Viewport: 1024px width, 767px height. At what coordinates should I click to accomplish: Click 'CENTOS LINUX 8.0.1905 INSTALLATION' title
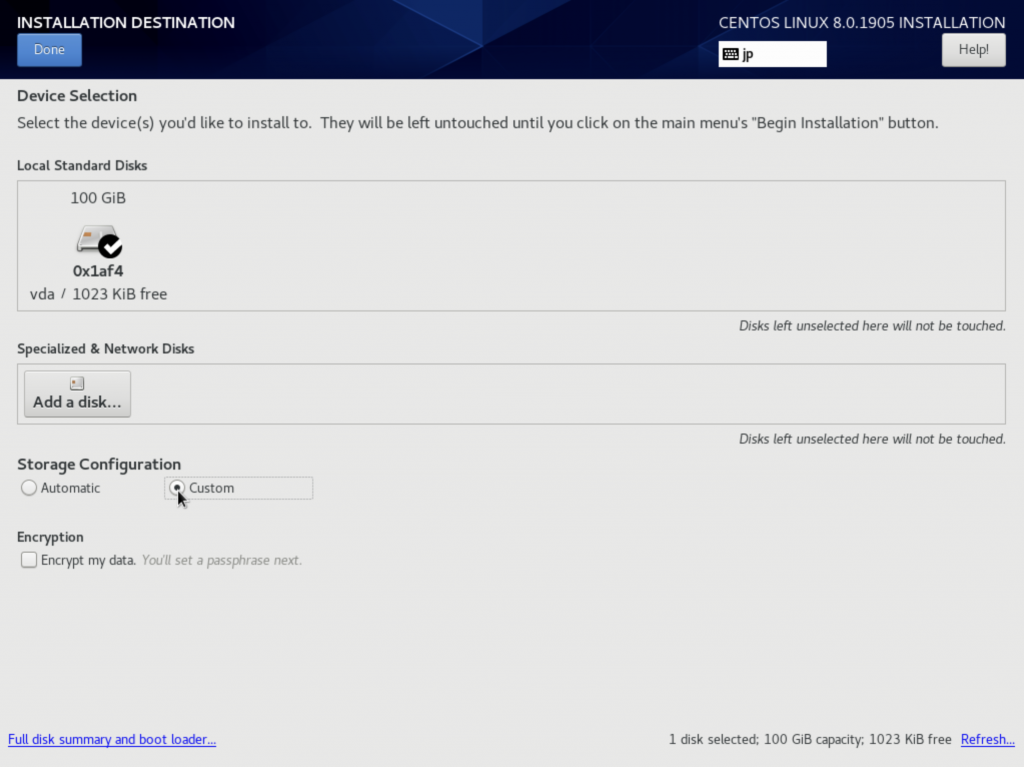862,22
